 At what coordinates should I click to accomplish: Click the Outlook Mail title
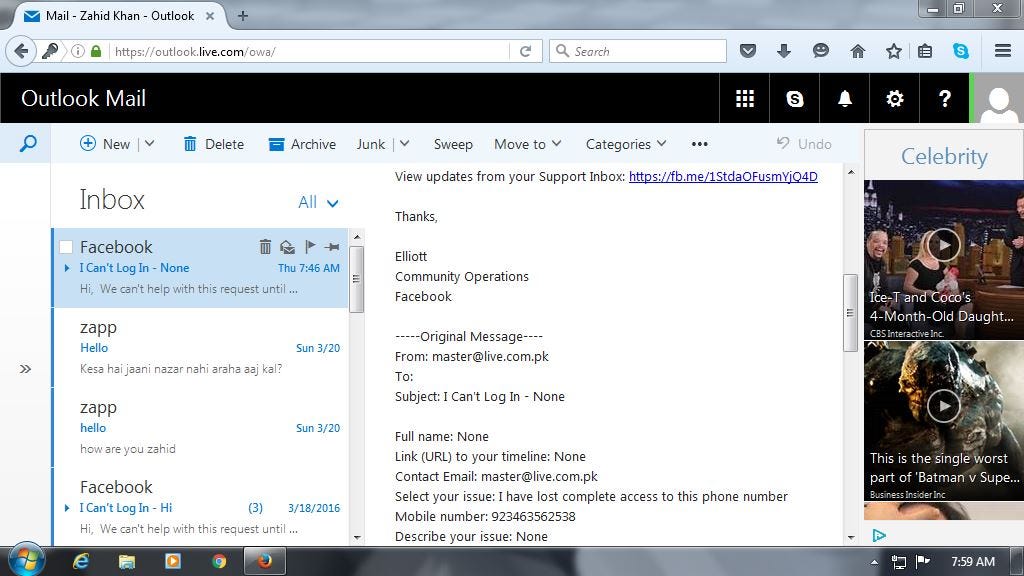84,99
